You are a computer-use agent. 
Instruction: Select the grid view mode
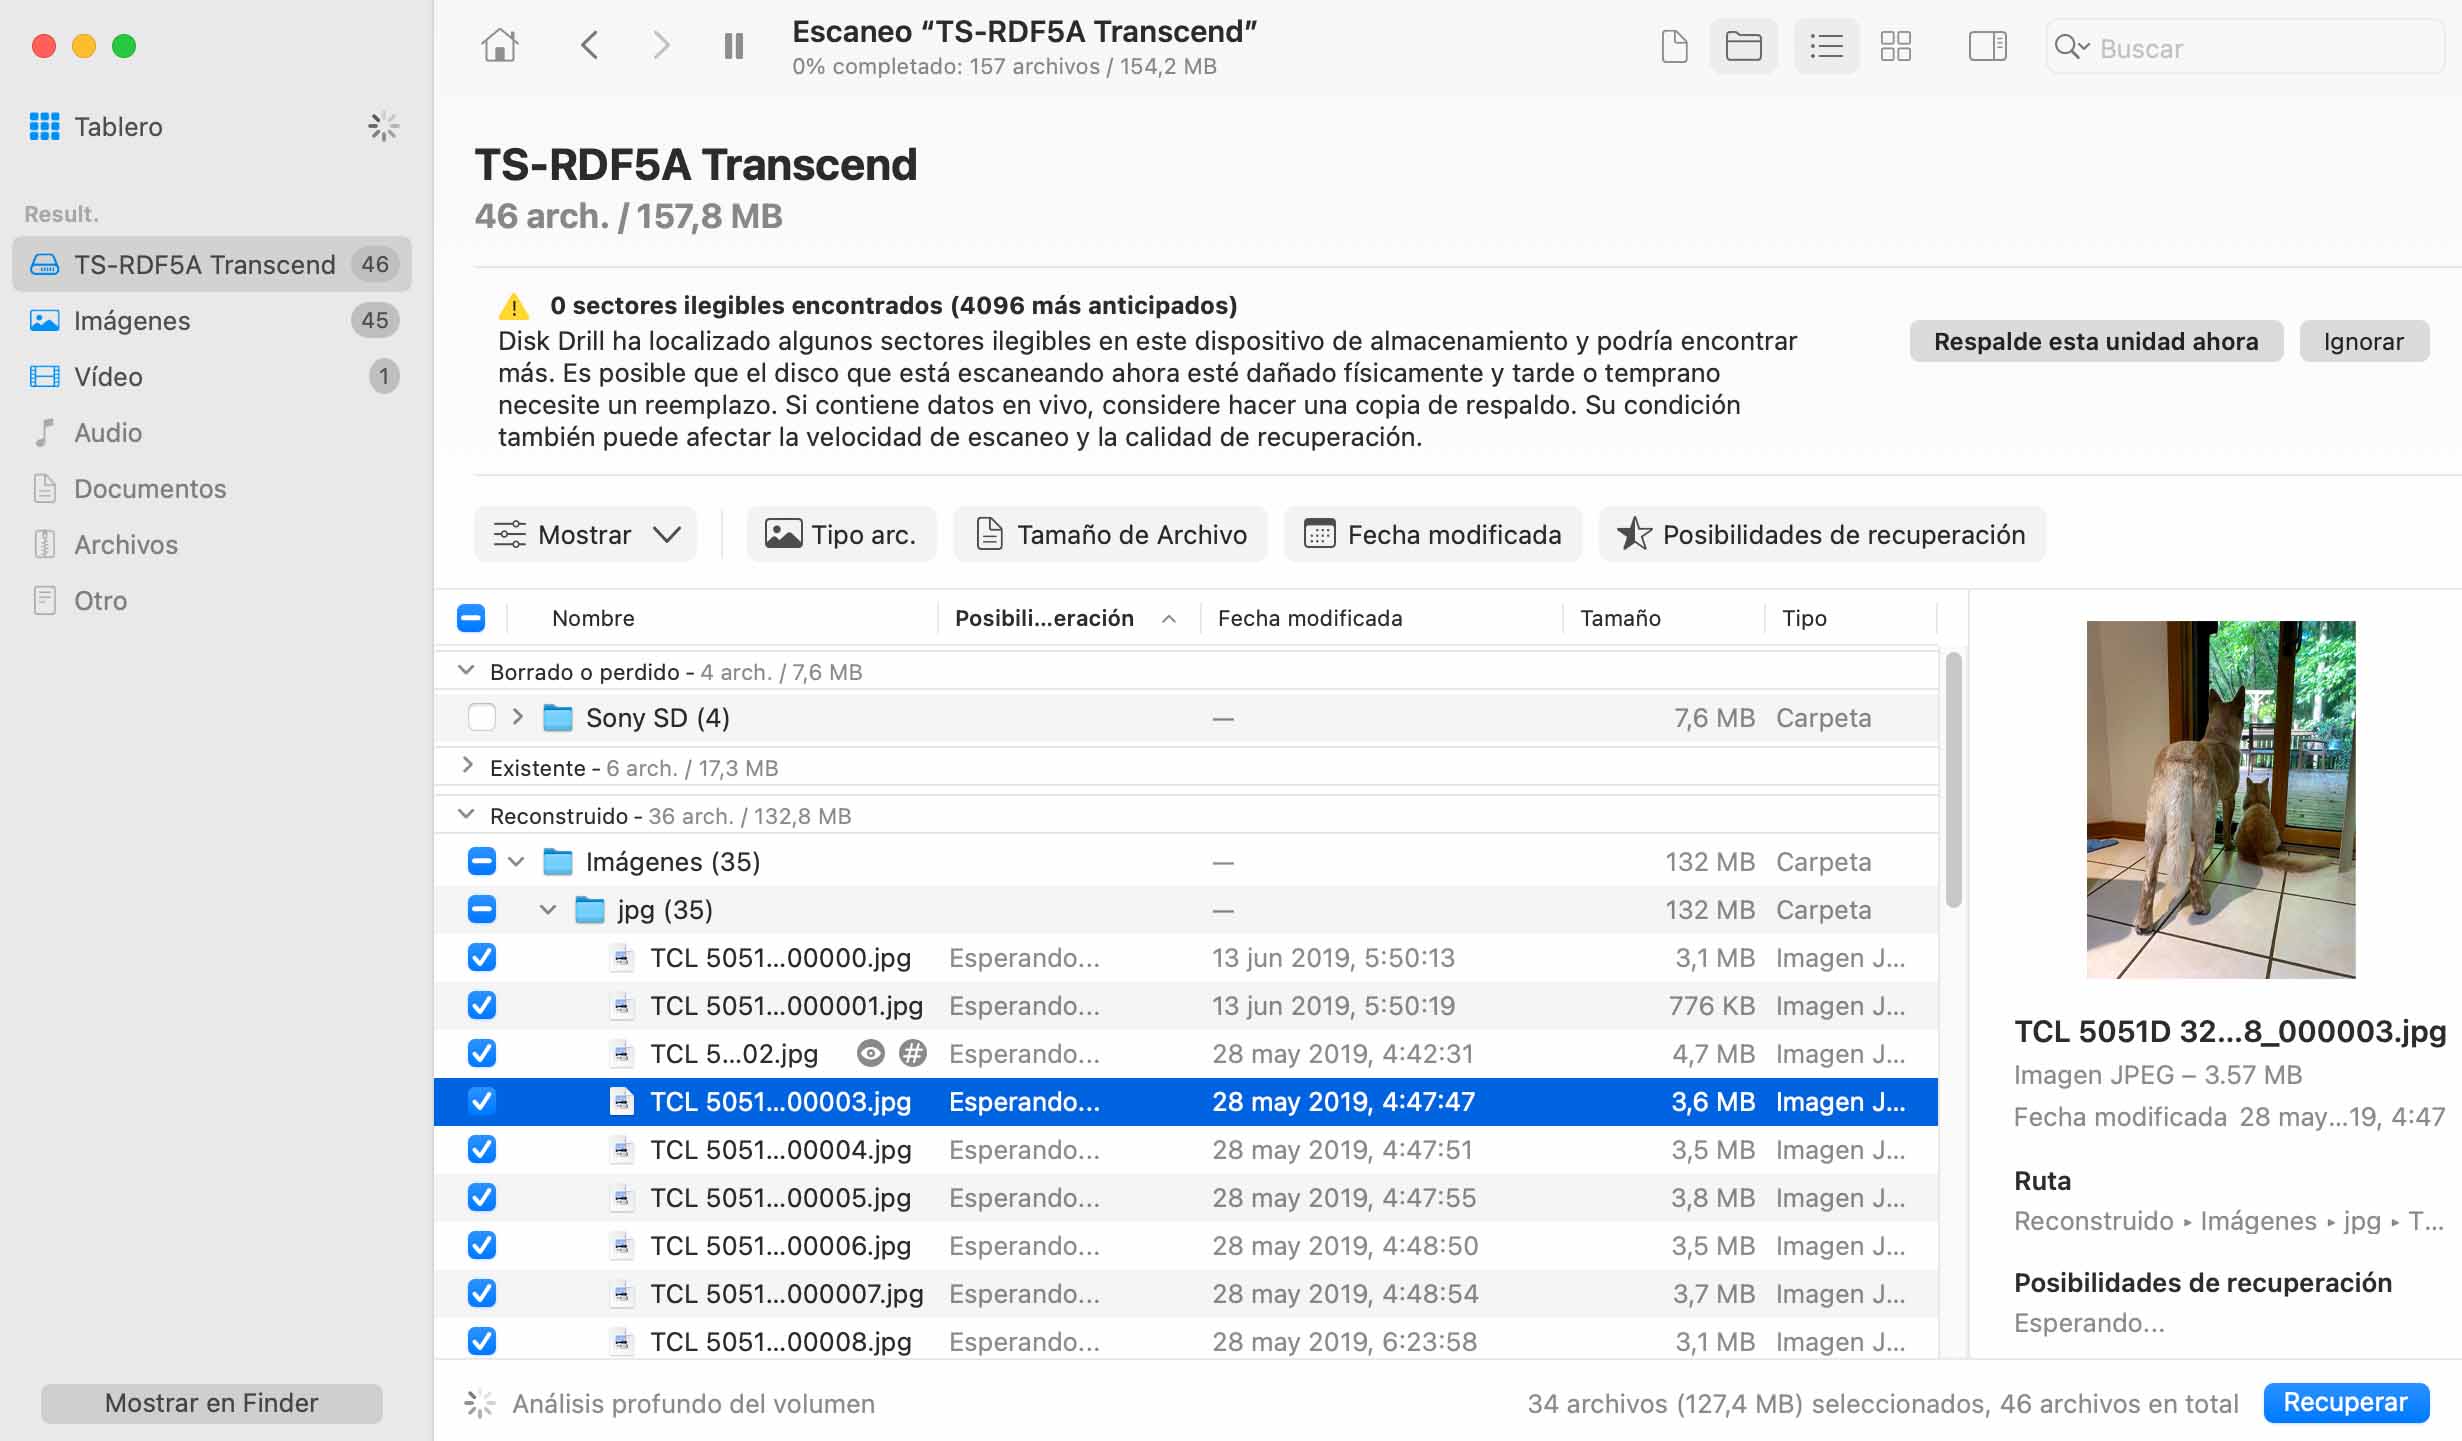(x=1895, y=46)
